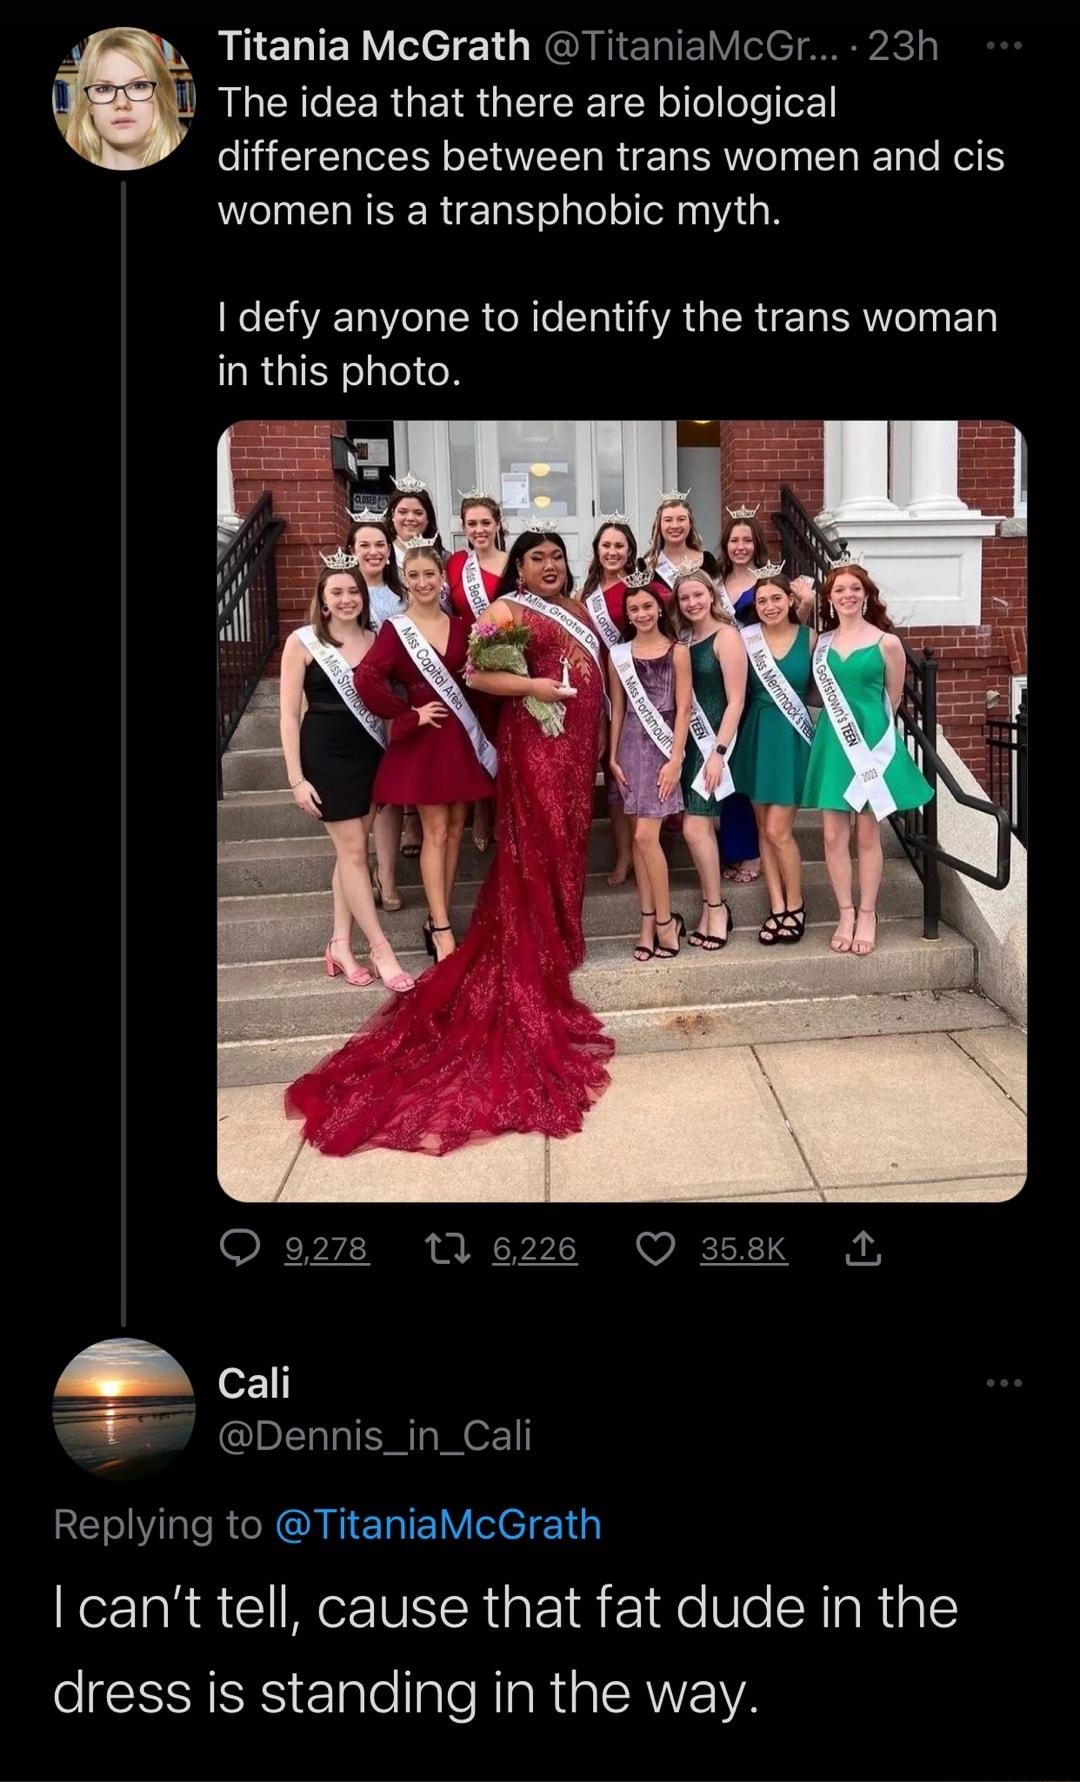
Task: View the 35.8K likes count
Action: click(x=744, y=1249)
